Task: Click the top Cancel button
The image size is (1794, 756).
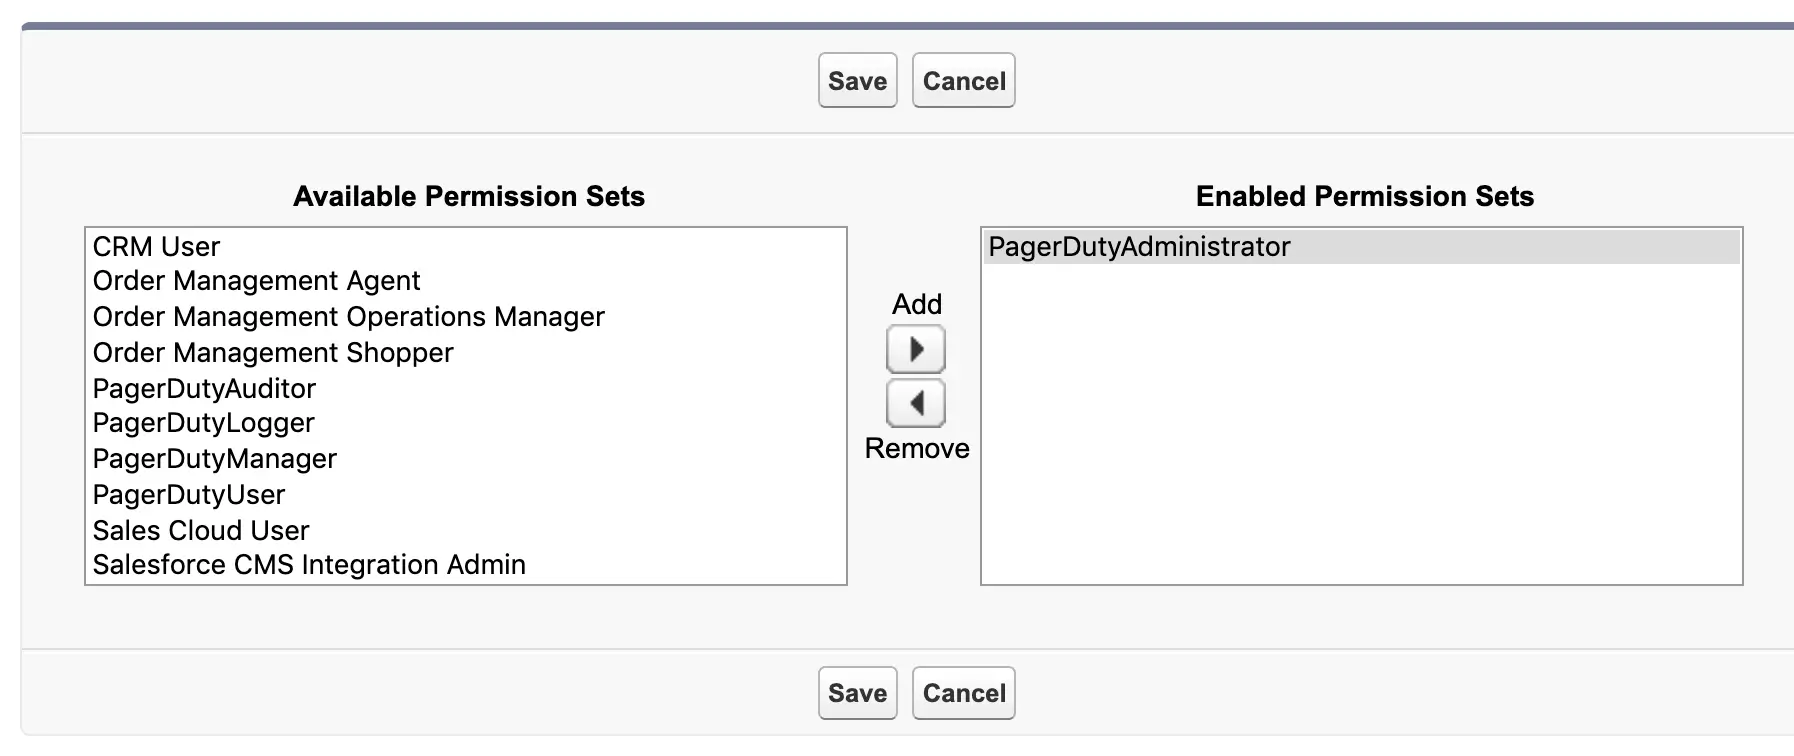Action: pyautogui.click(x=964, y=81)
